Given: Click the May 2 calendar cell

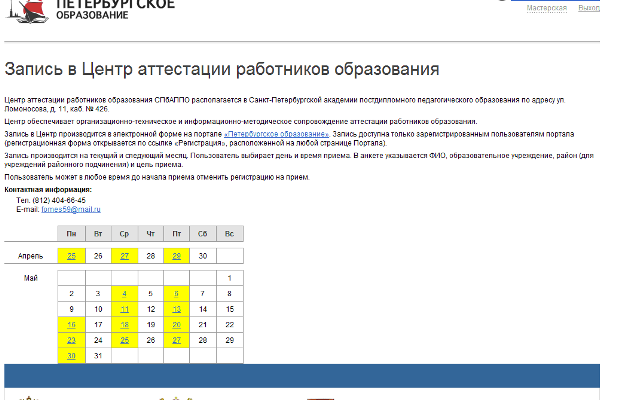Looking at the screenshot, I should click(72, 294).
